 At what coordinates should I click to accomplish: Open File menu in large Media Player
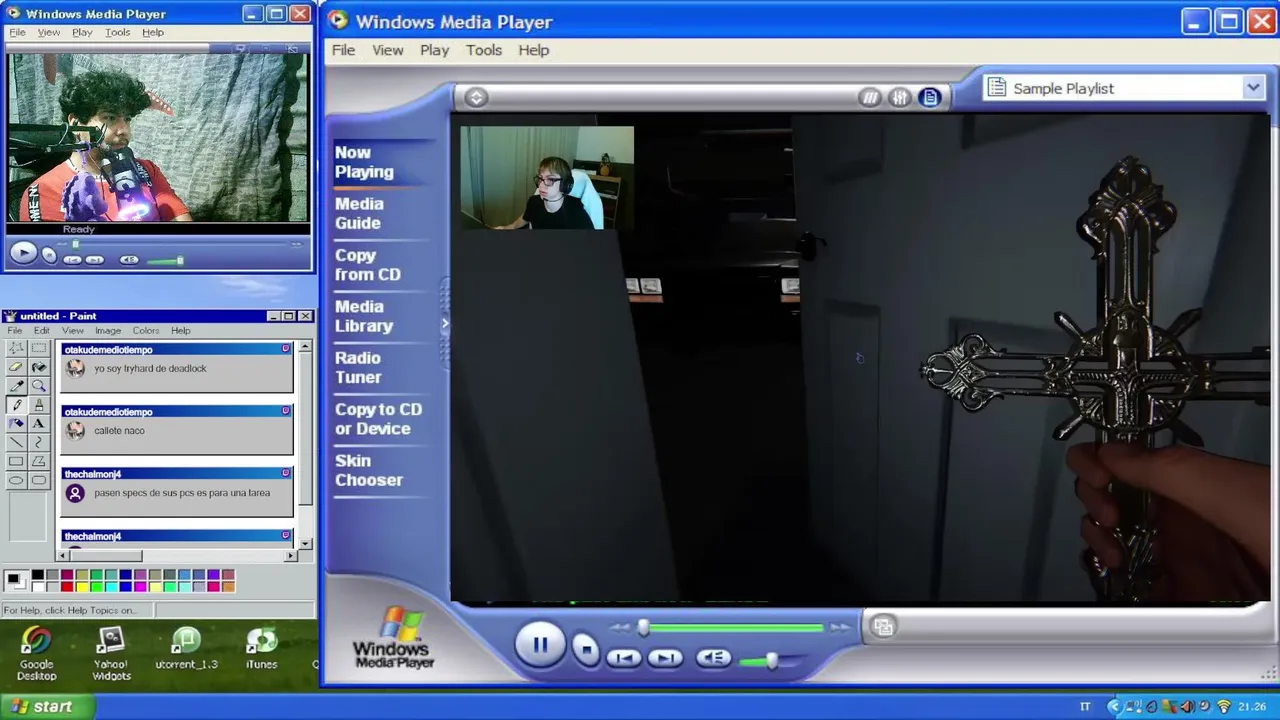343,50
